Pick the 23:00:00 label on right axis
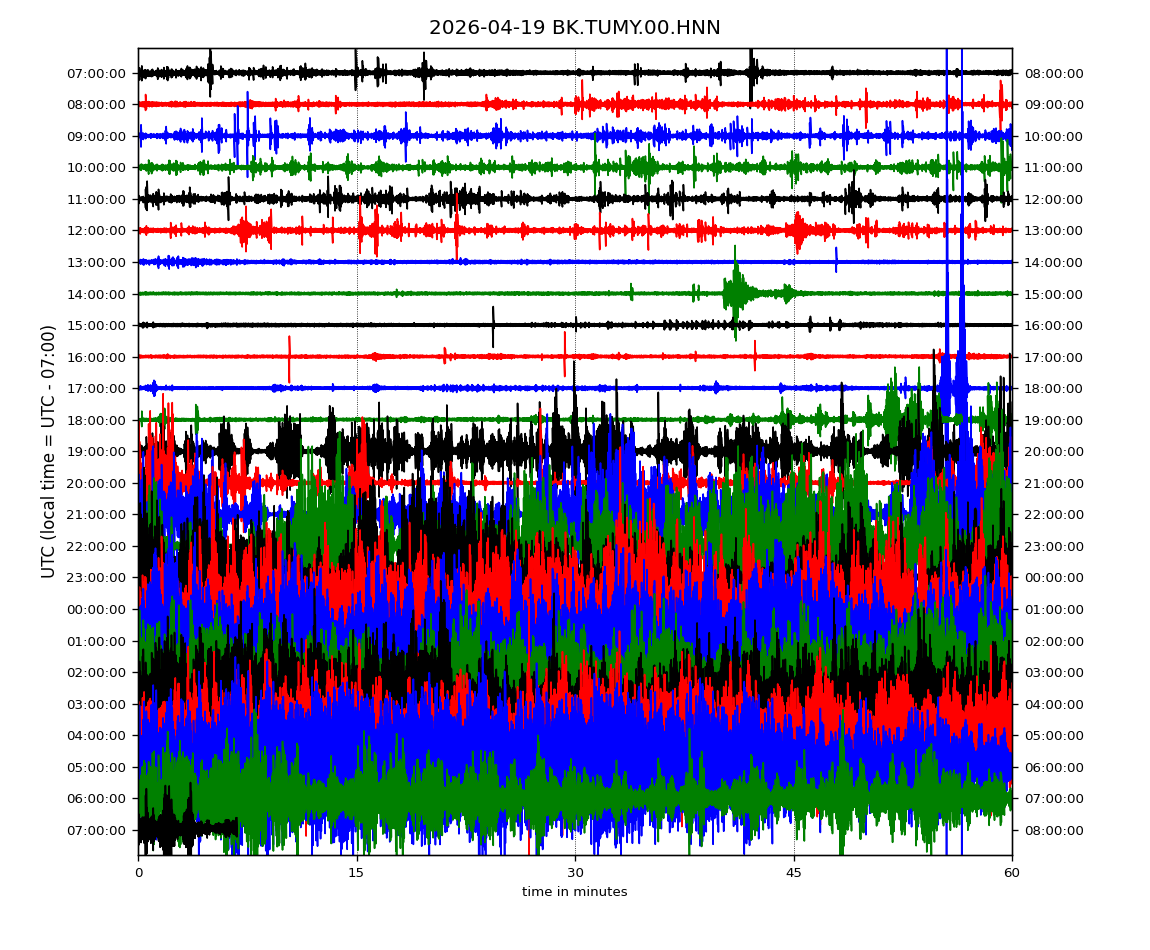 pyautogui.click(x=1052, y=546)
